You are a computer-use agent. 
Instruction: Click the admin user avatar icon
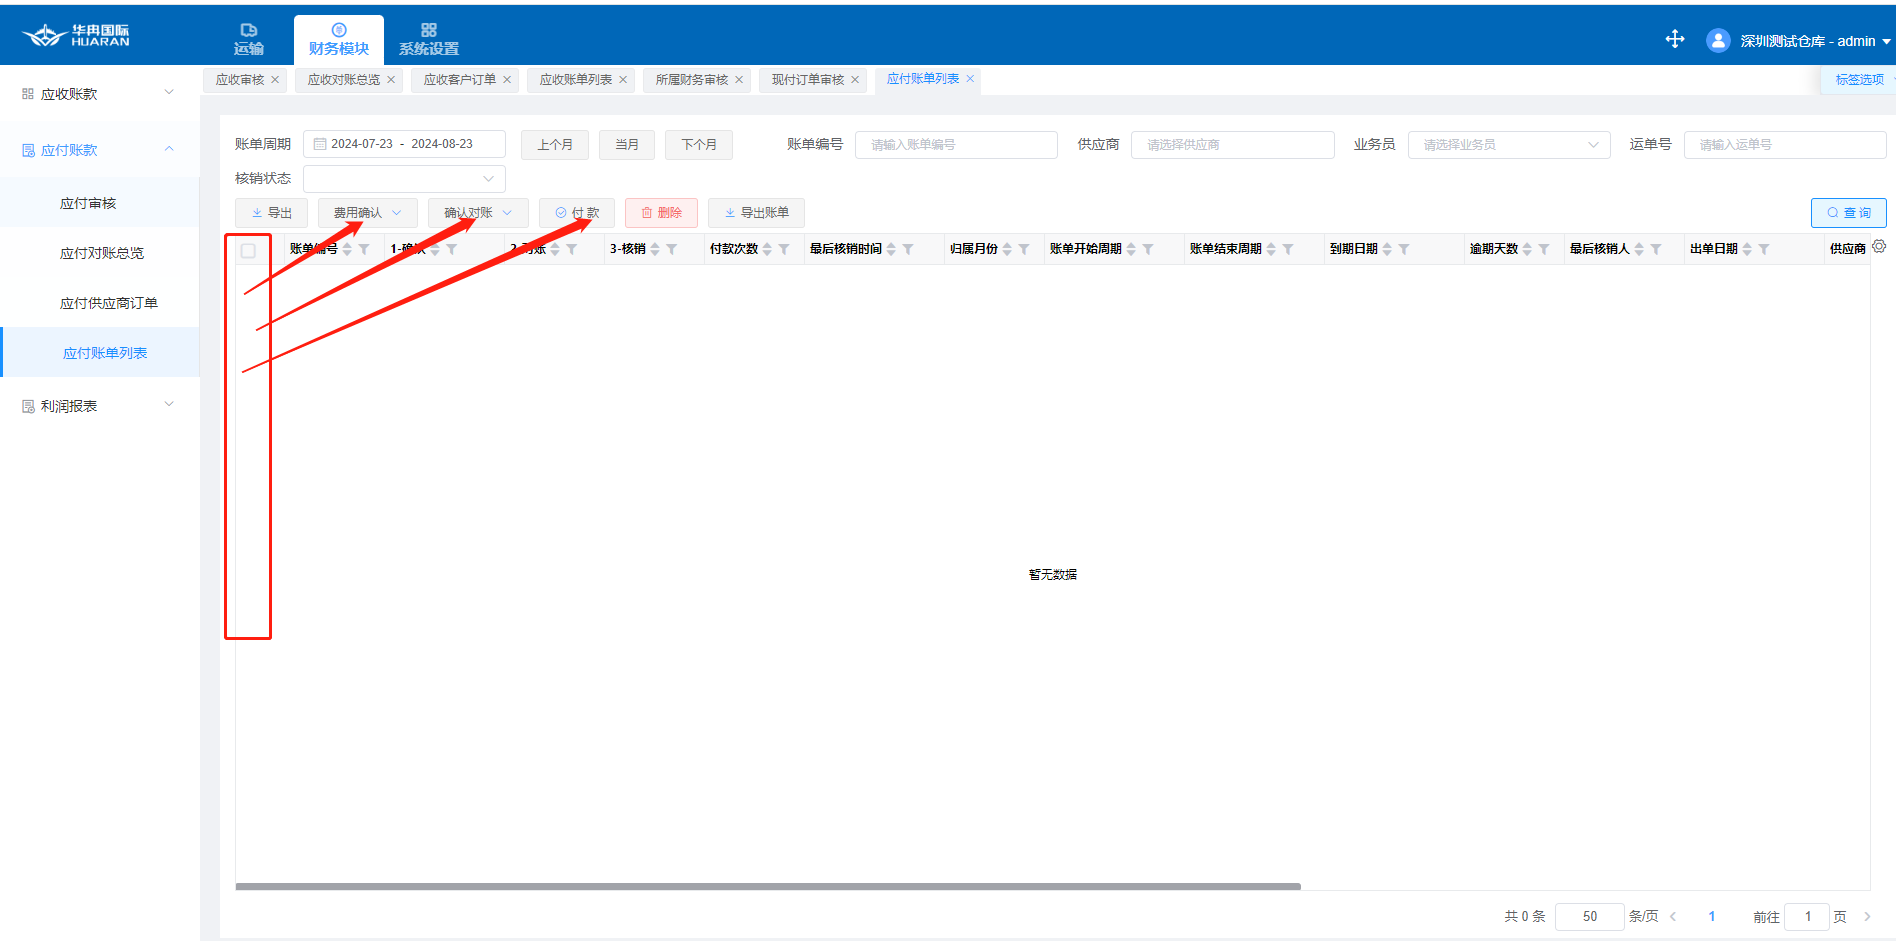1718,41
